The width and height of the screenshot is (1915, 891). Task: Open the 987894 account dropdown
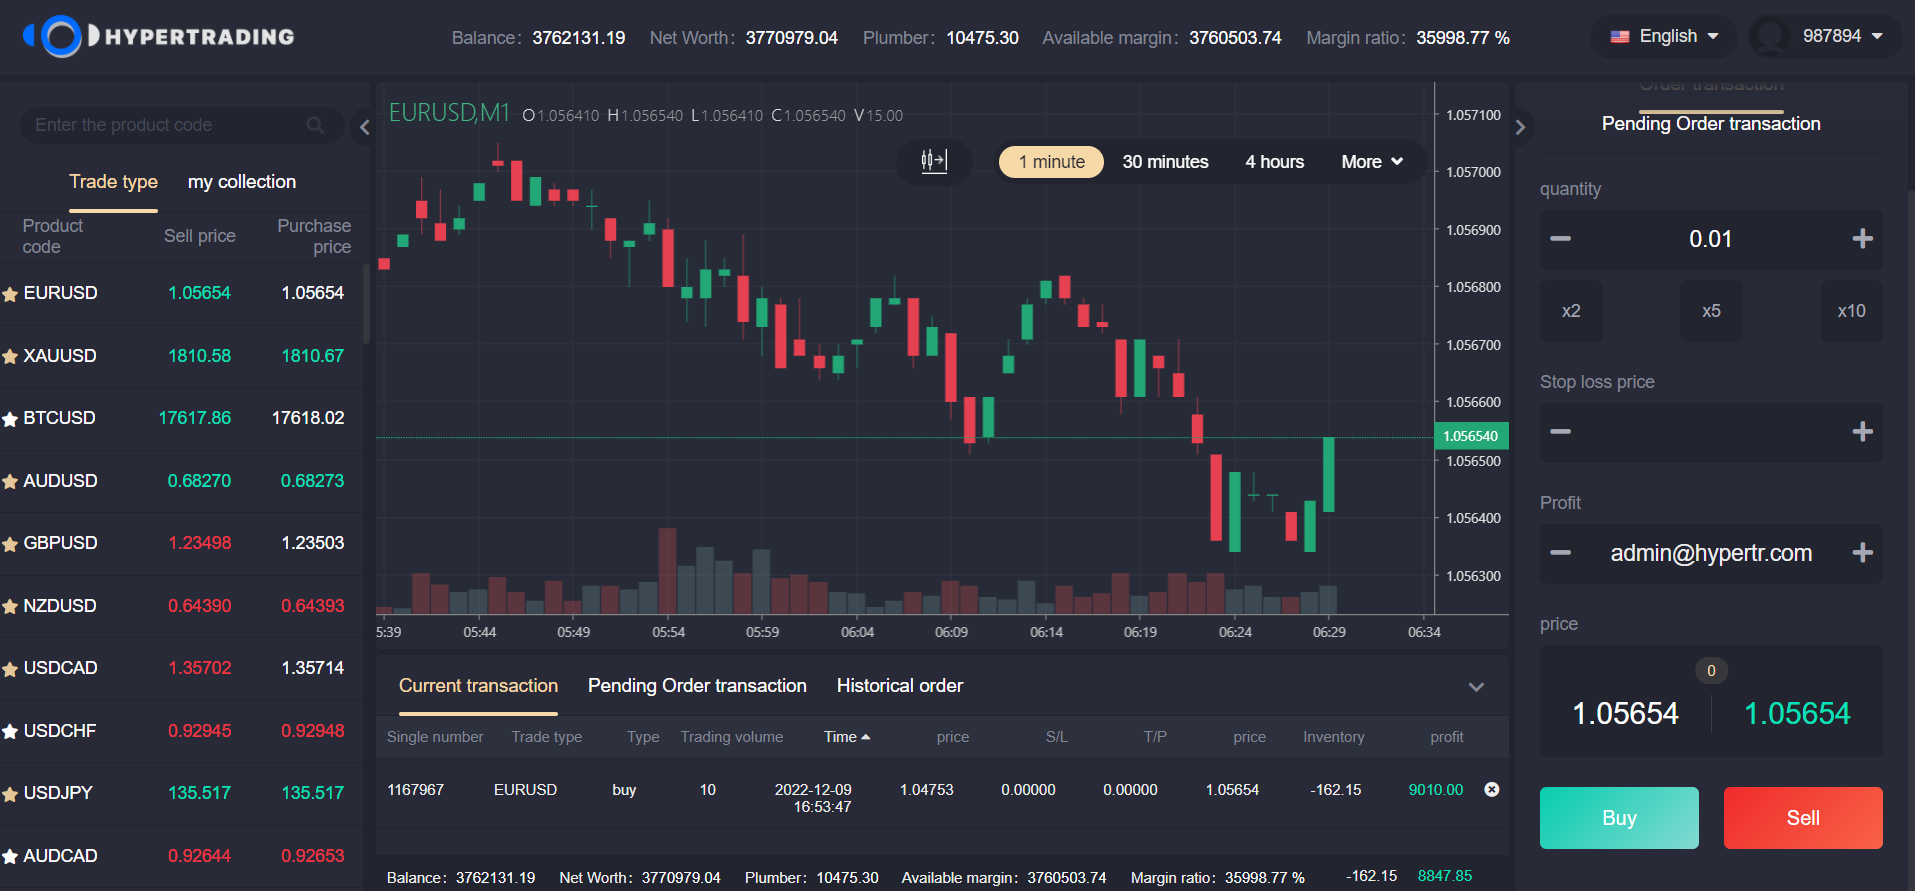[1843, 36]
